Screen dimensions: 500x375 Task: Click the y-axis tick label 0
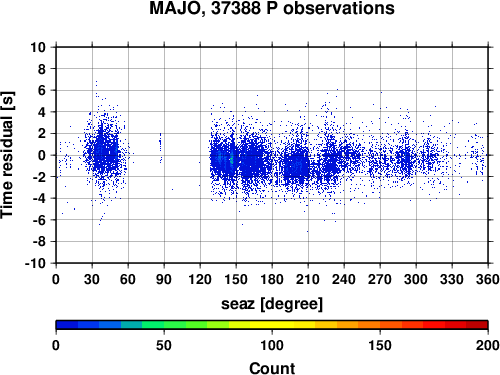coord(42,155)
